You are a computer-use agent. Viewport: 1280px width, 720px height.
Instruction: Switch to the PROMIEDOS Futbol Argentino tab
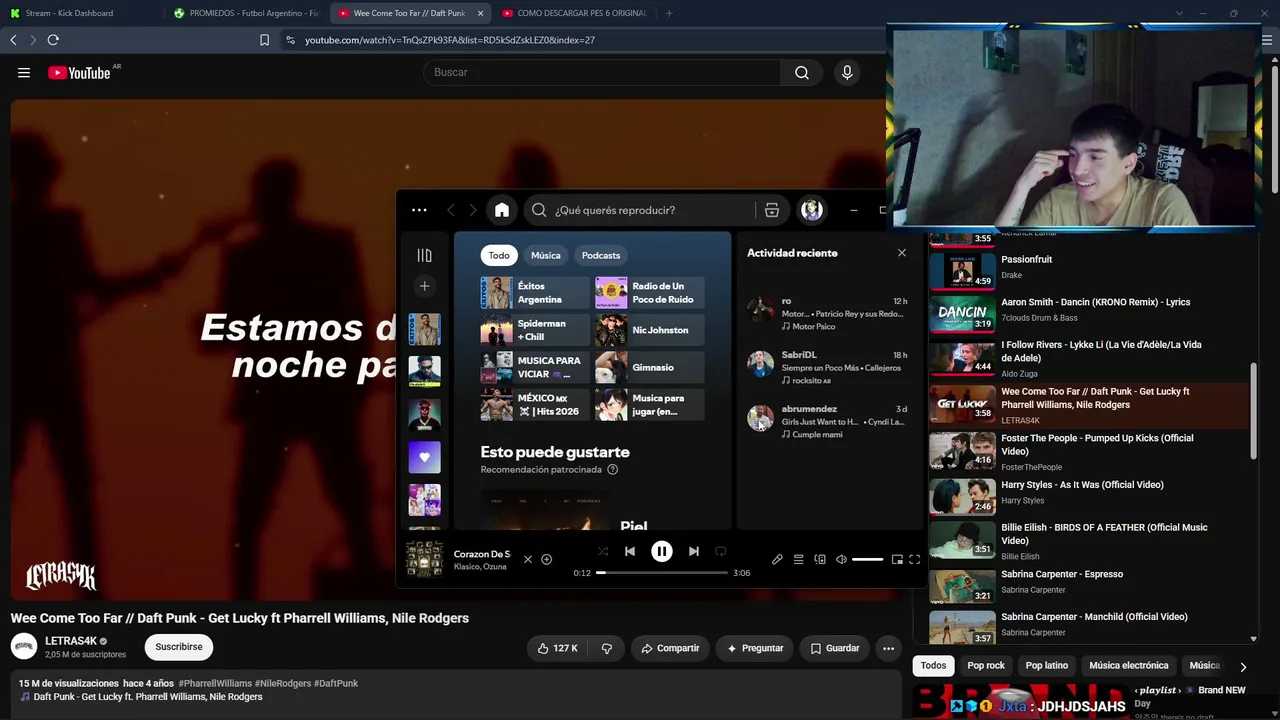tap(246, 13)
